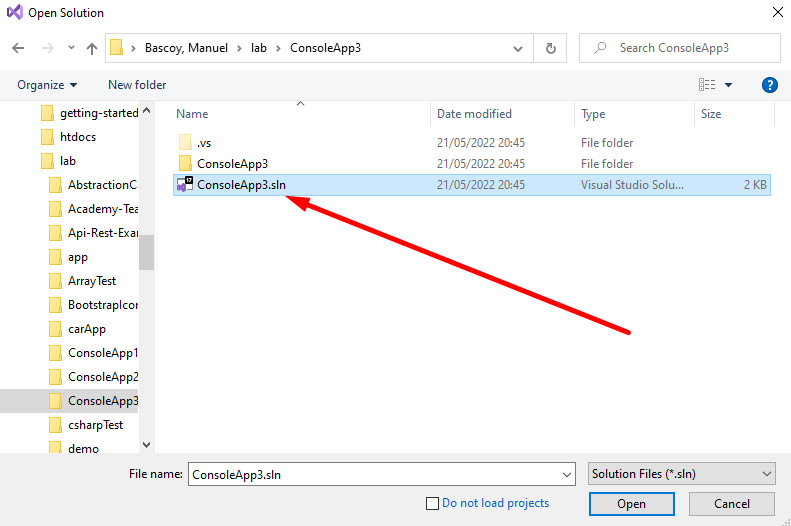791x526 pixels.
Task: Click the Cancel button
Action: coord(732,504)
